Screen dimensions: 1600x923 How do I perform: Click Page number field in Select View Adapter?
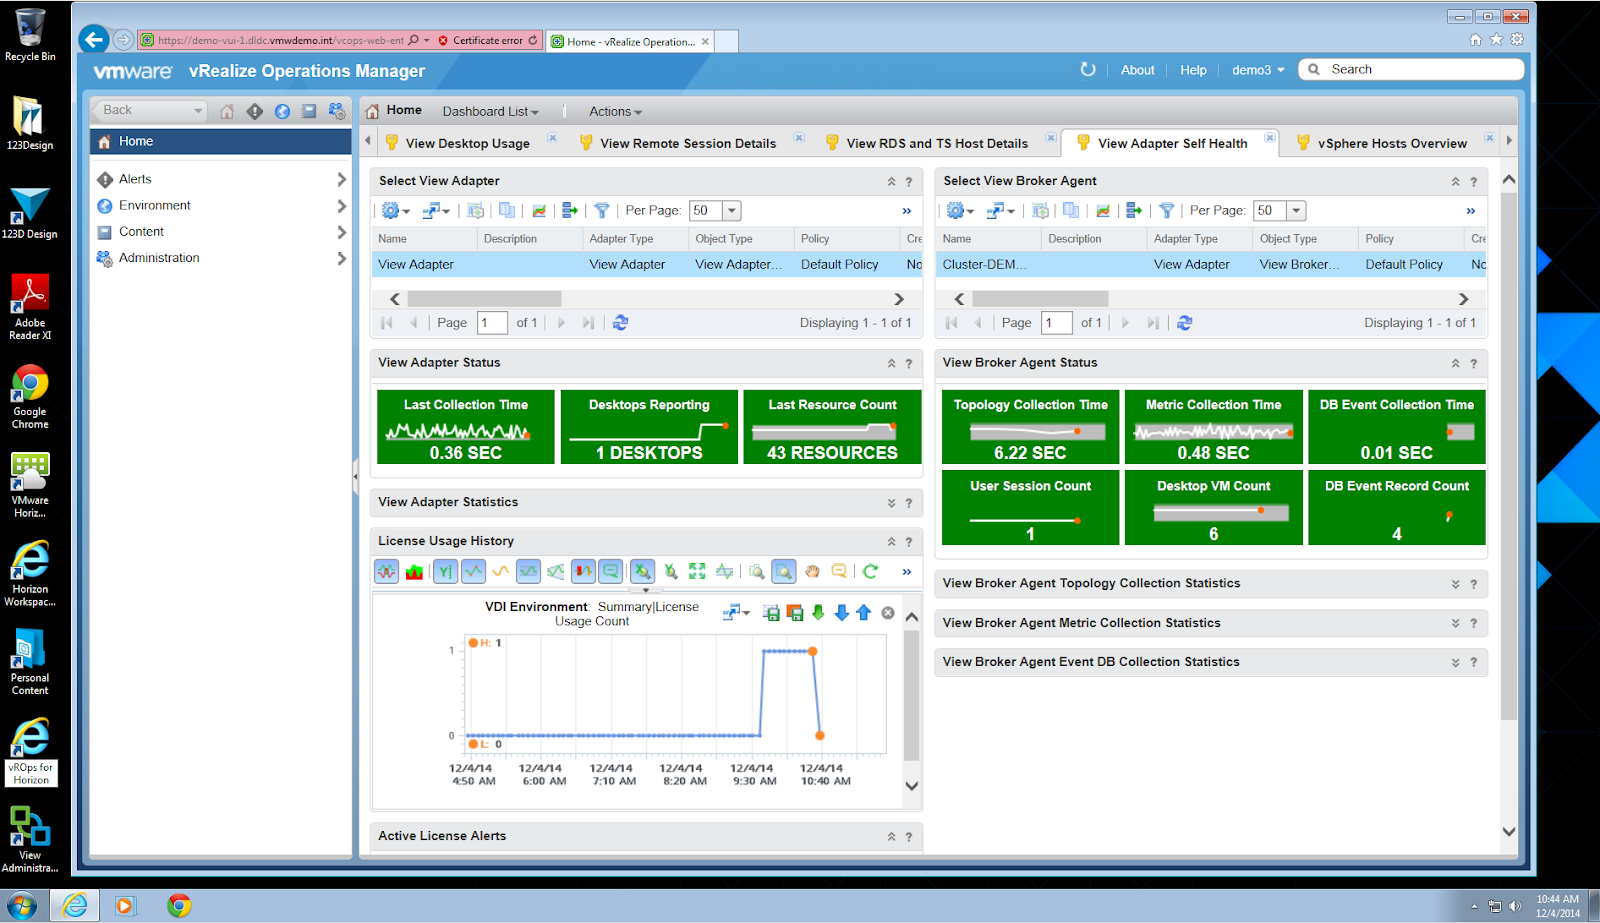[x=492, y=323]
